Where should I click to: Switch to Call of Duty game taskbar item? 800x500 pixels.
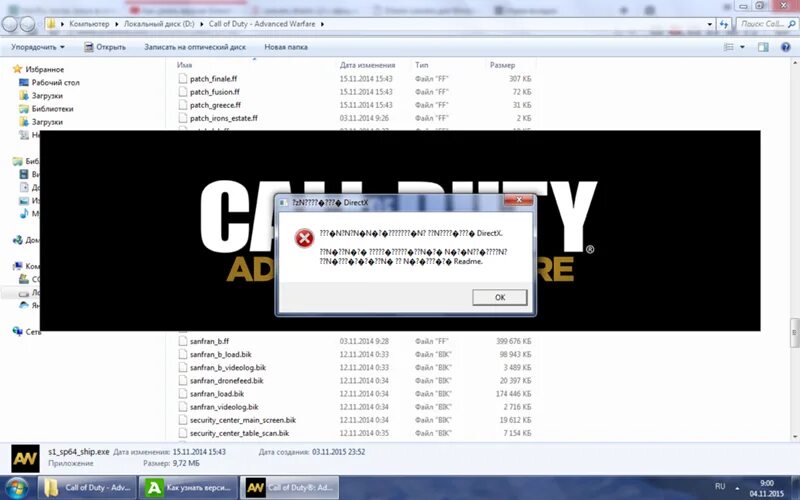pyautogui.click(x=290, y=488)
